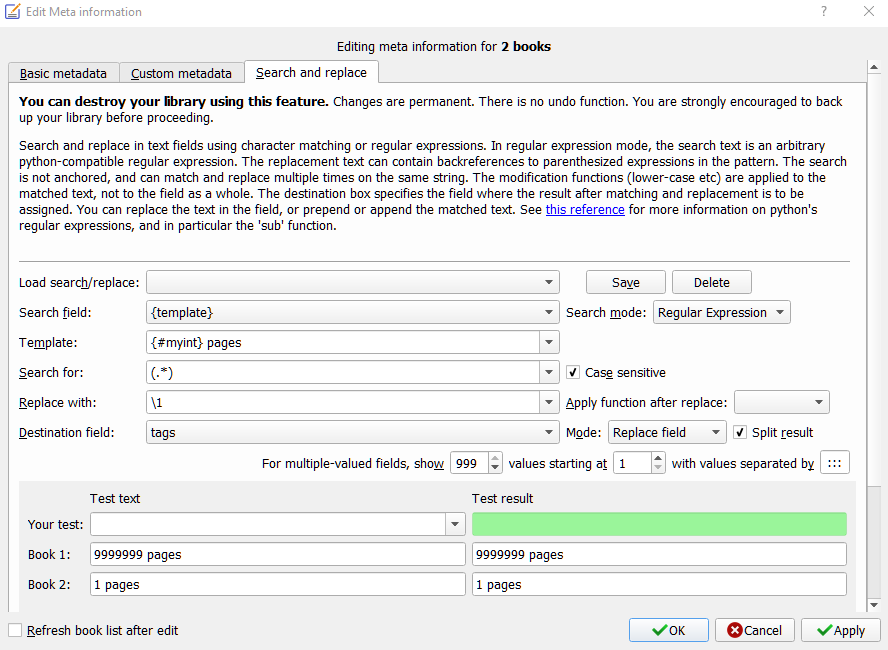Click the green checkmark Apply button
This screenshot has height=650, width=888.
click(x=840, y=630)
